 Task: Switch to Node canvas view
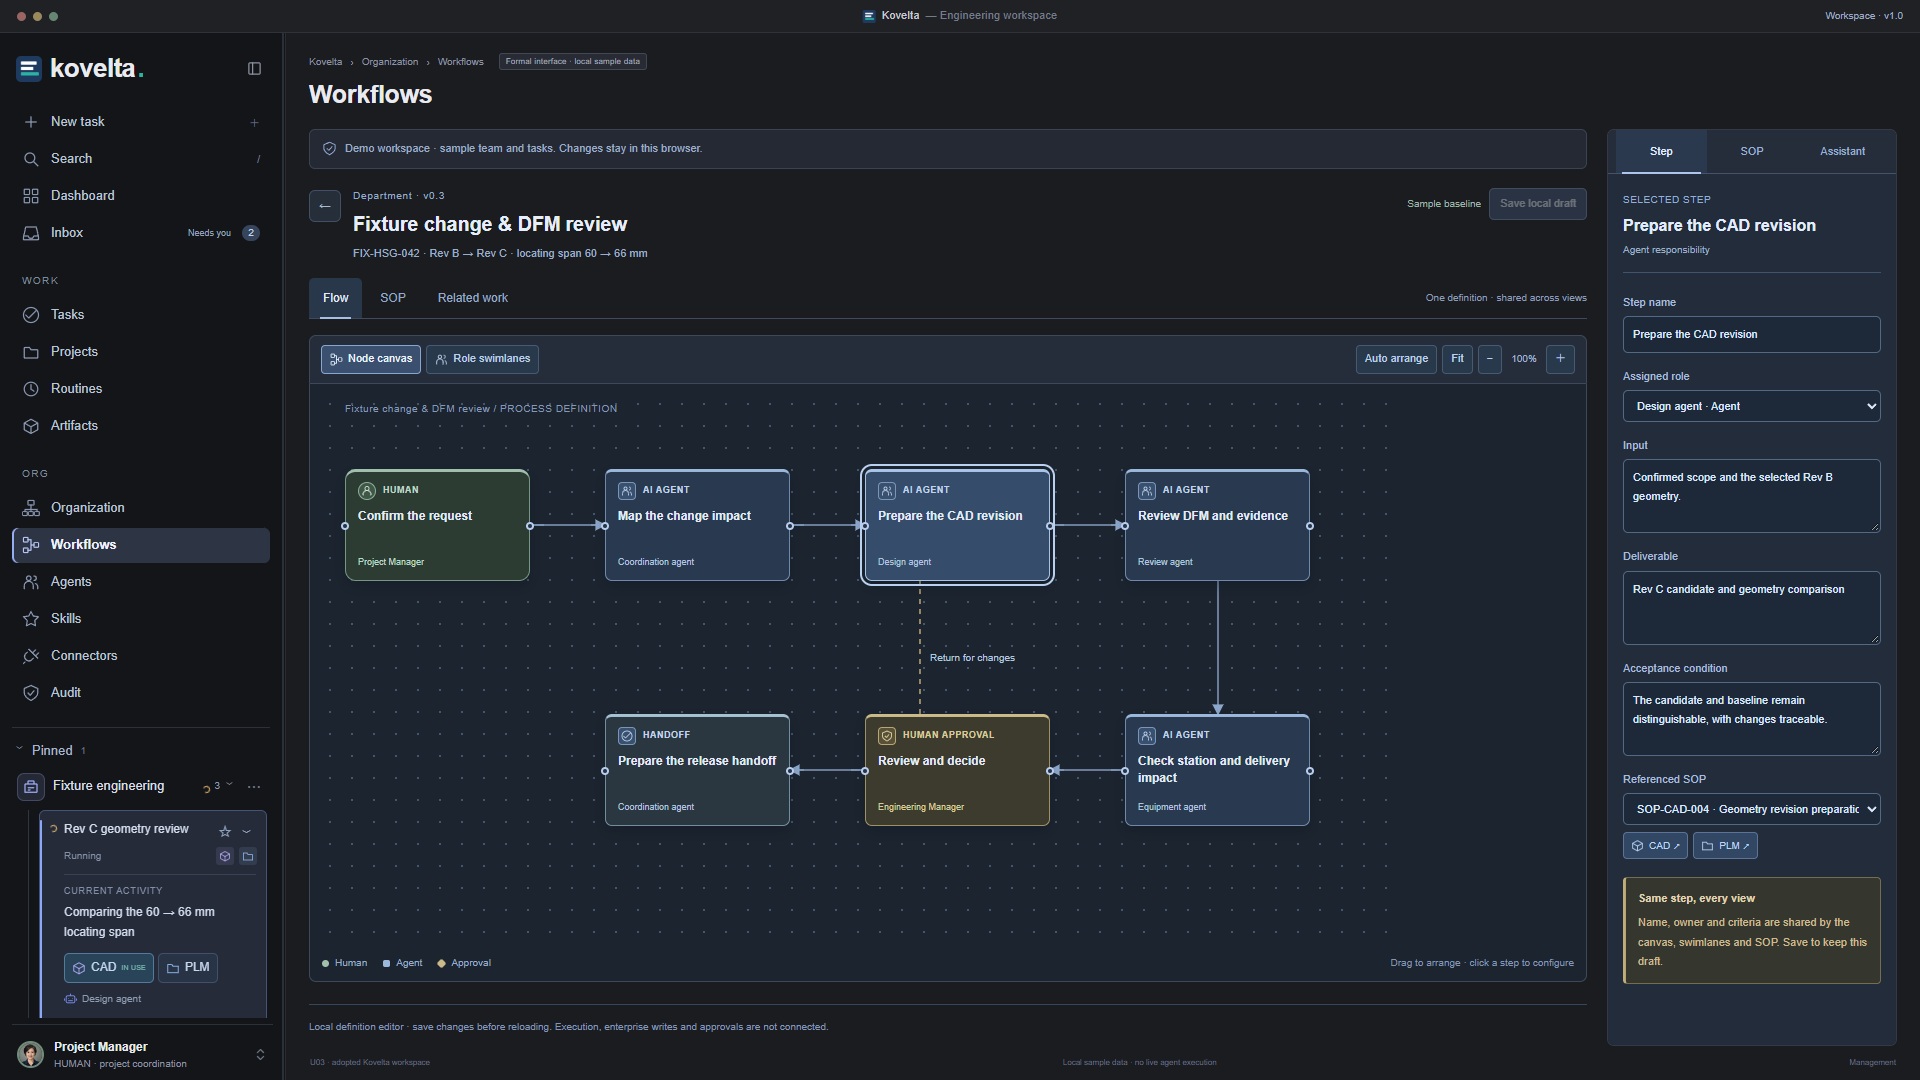point(371,359)
